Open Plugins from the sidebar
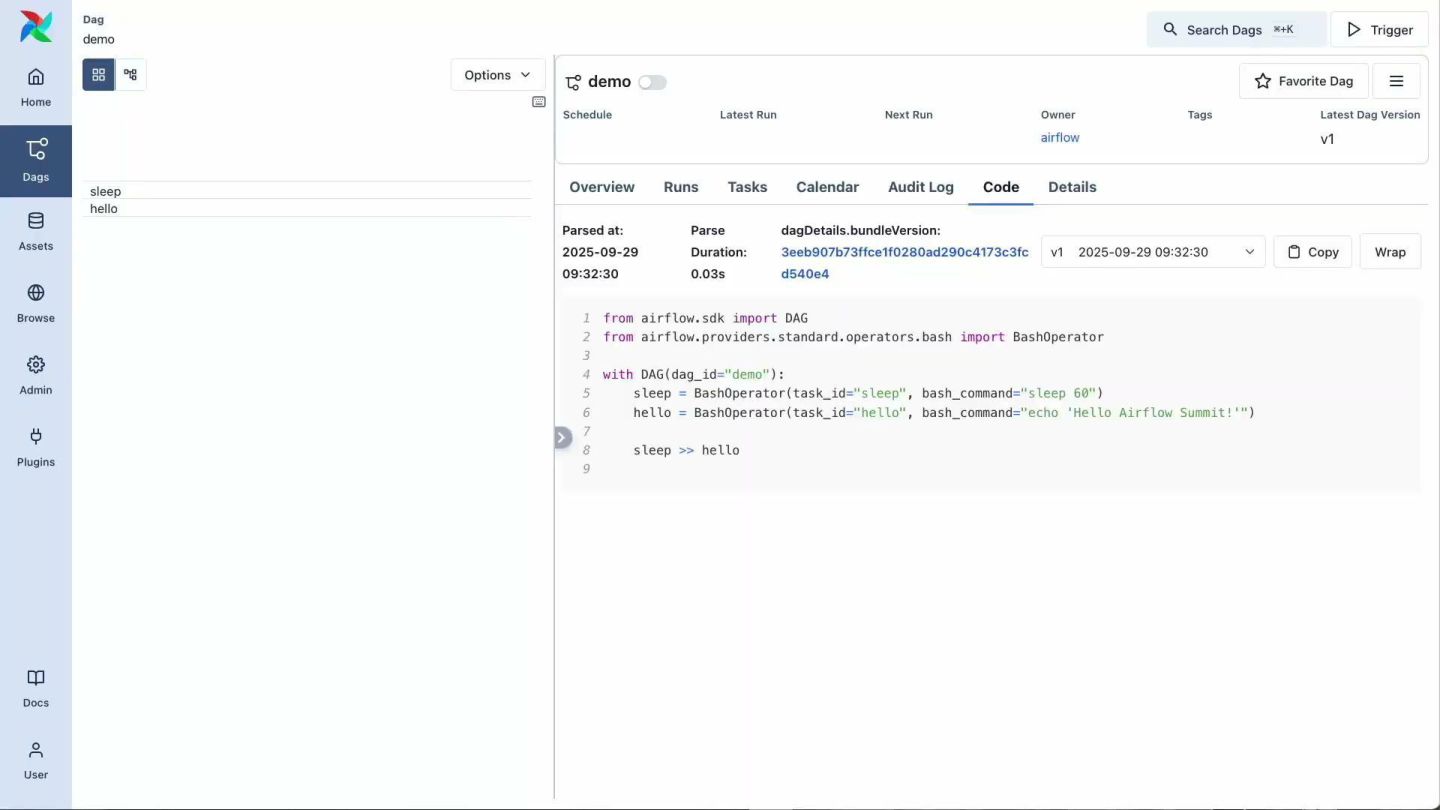The width and height of the screenshot is (1440, 810). point(36,447)
